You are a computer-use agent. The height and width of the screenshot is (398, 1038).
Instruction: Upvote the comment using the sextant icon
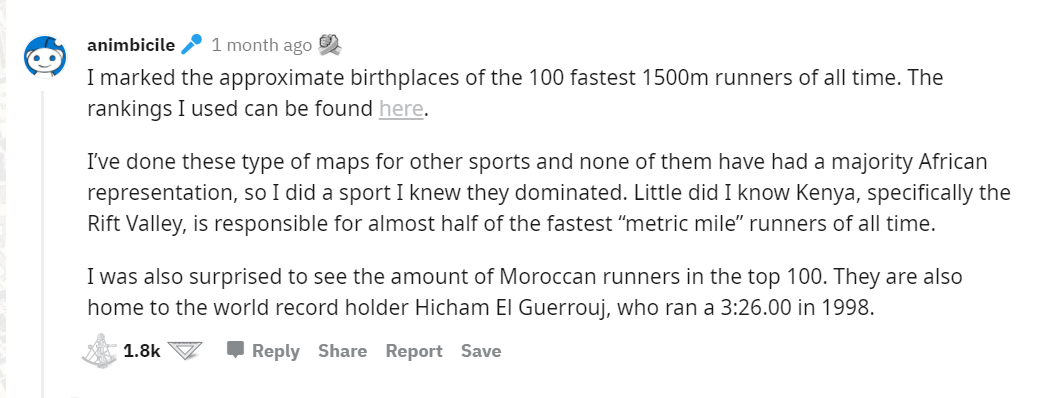[100, 350]
